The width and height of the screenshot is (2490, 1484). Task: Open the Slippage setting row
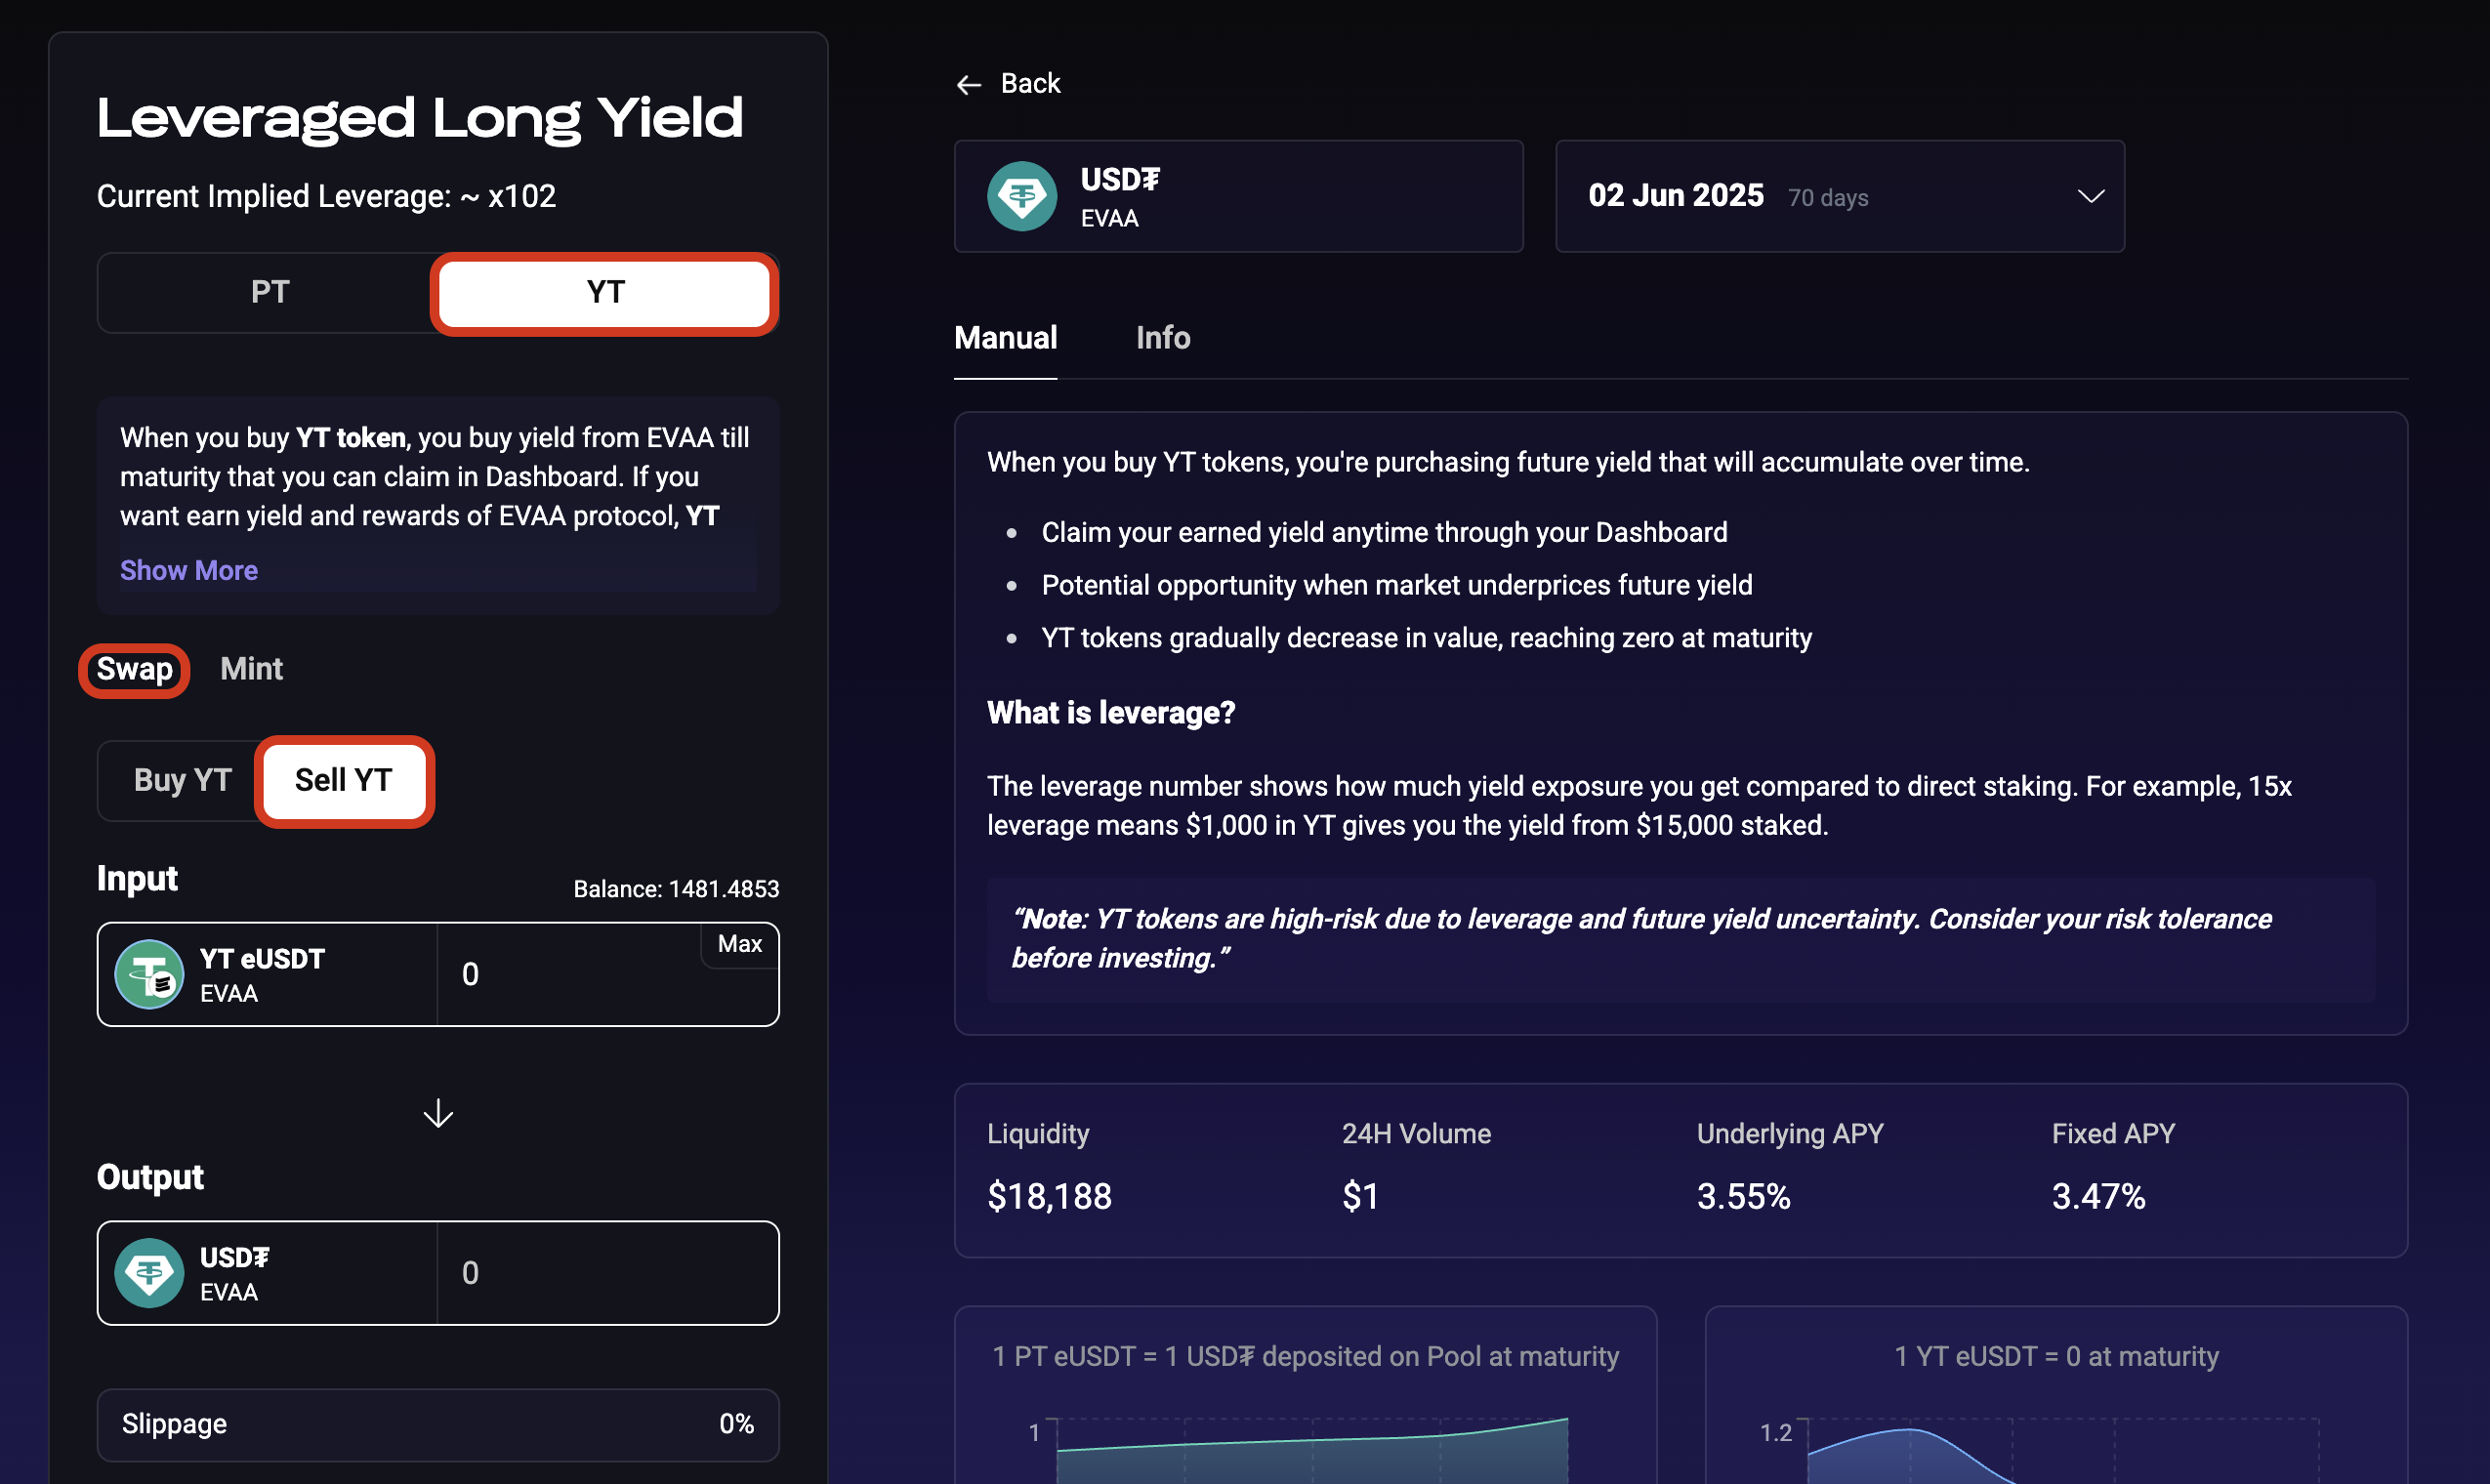click(438, 1424)
